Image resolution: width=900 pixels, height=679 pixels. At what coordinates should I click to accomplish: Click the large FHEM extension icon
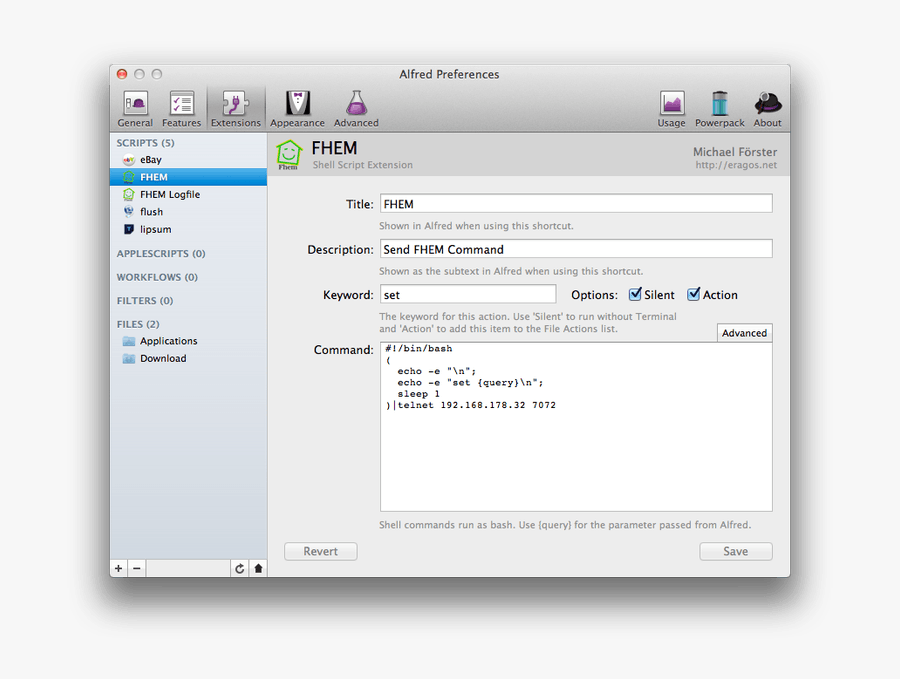click(289, 155)
